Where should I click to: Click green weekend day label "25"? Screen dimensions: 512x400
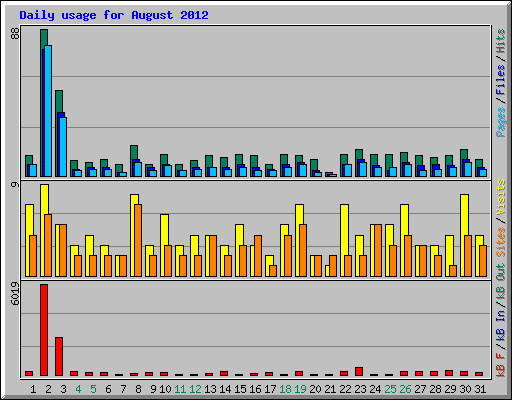[x=390, y=389]
